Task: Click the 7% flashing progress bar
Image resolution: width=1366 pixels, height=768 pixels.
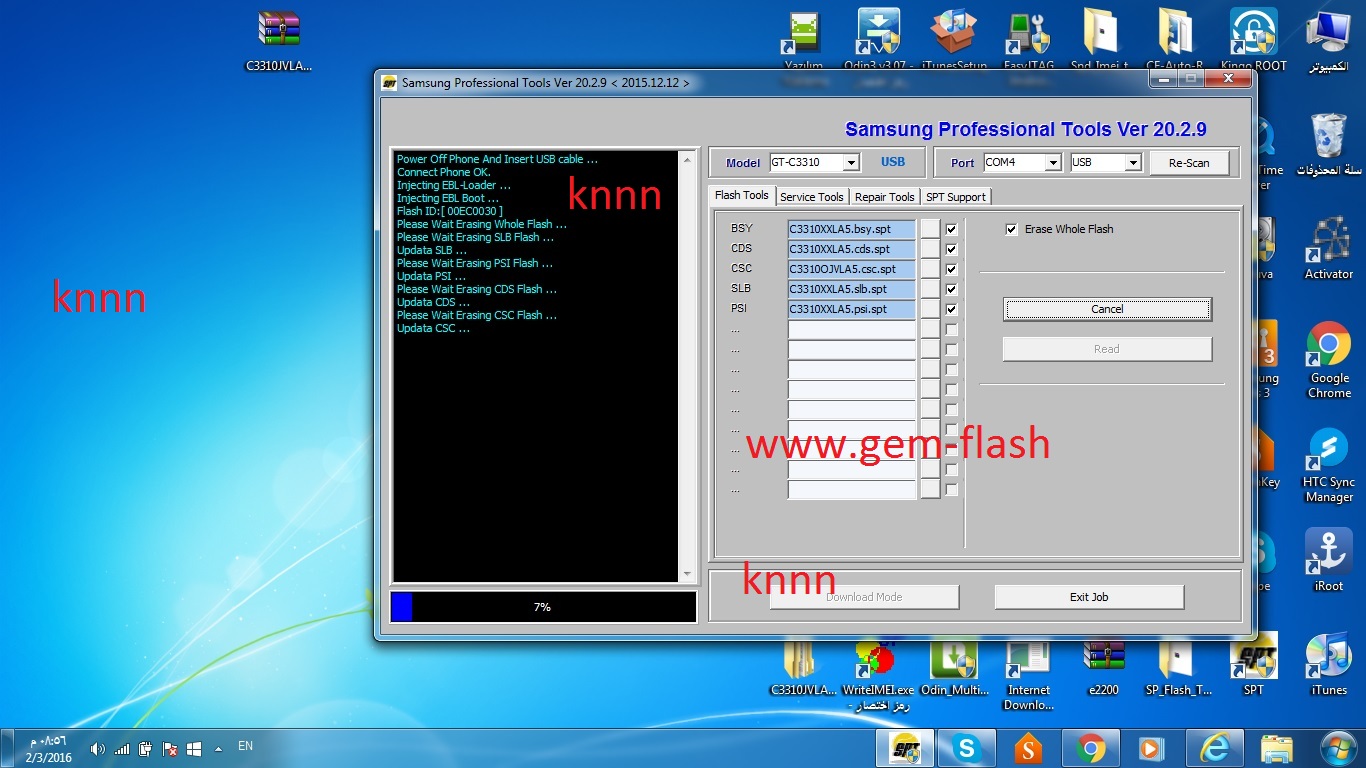Action: tap(543, 607)
